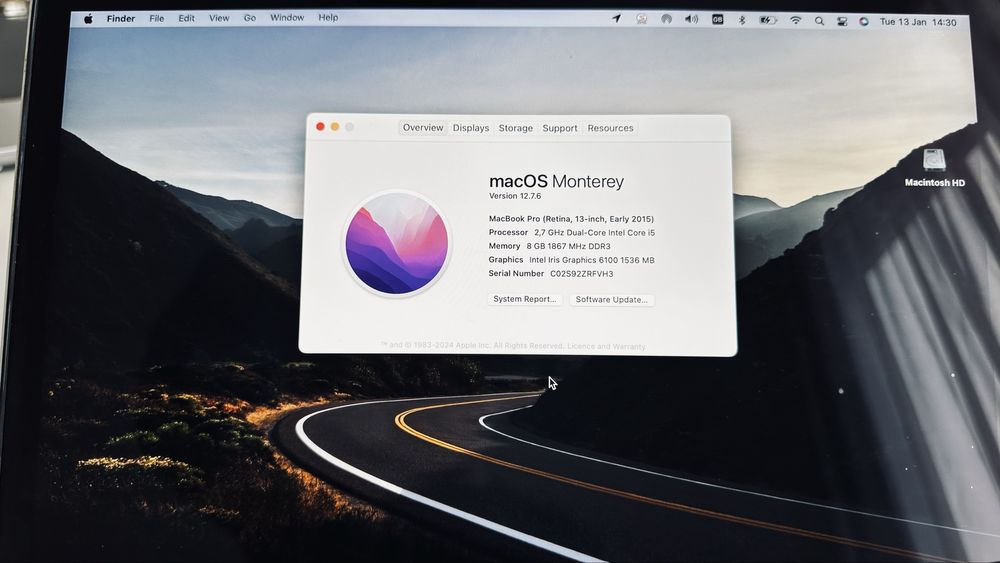The width and height of the screenshot is (1000, 563).
Task: Click the location services arrow icon
Action: (x=617, y=19)
